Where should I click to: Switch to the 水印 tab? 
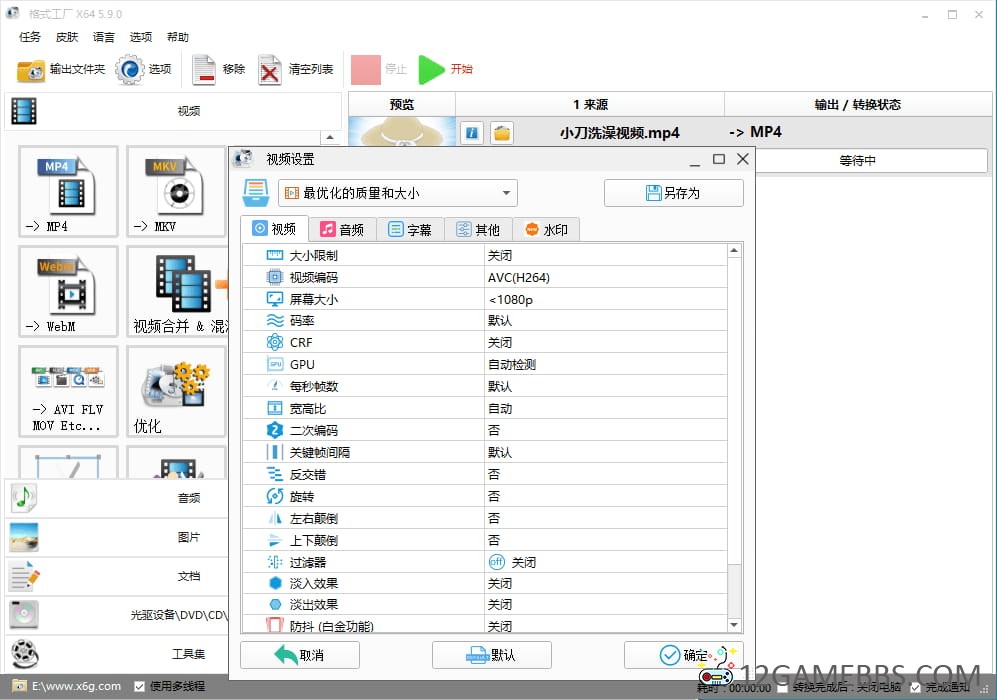(547, 230)
